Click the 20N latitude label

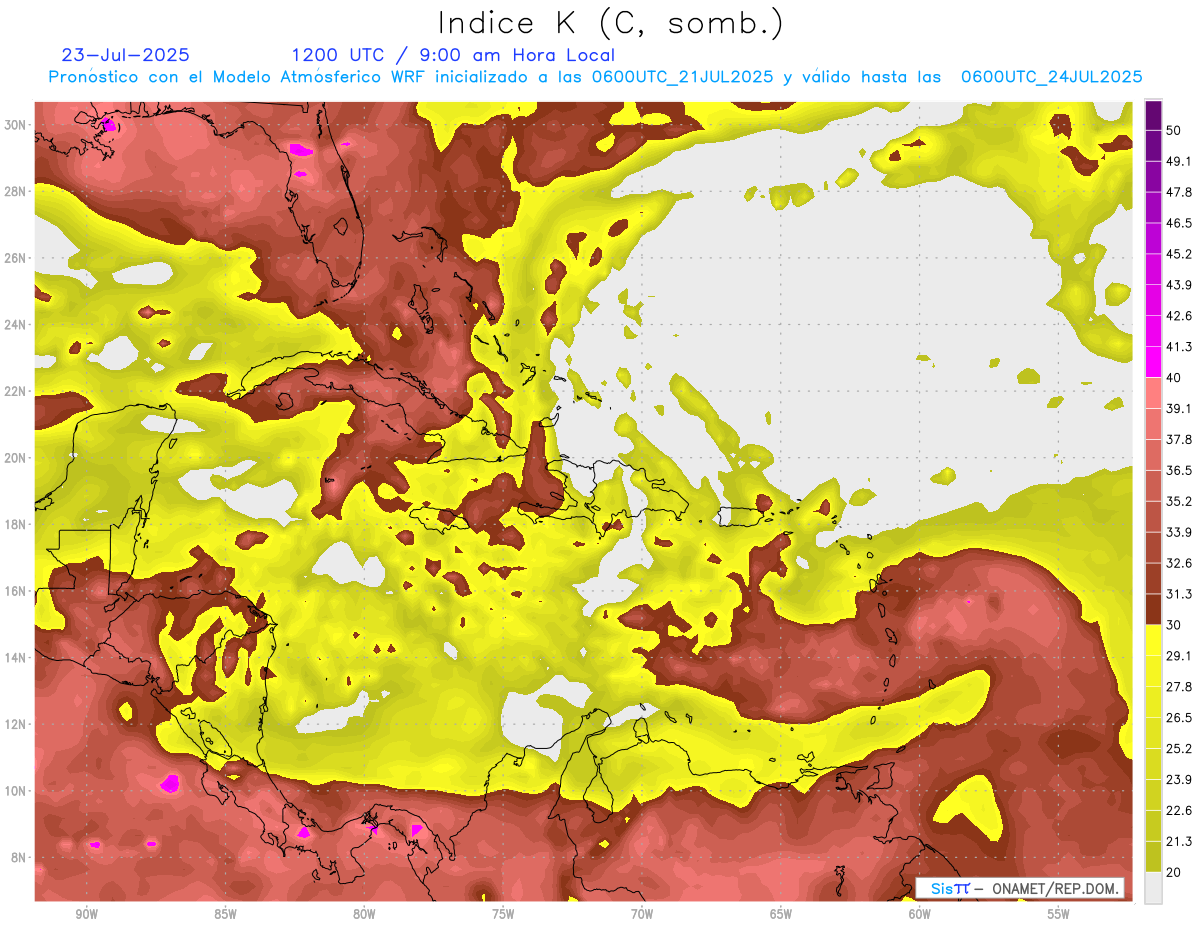pyautogui.click(x=14, y=458)
